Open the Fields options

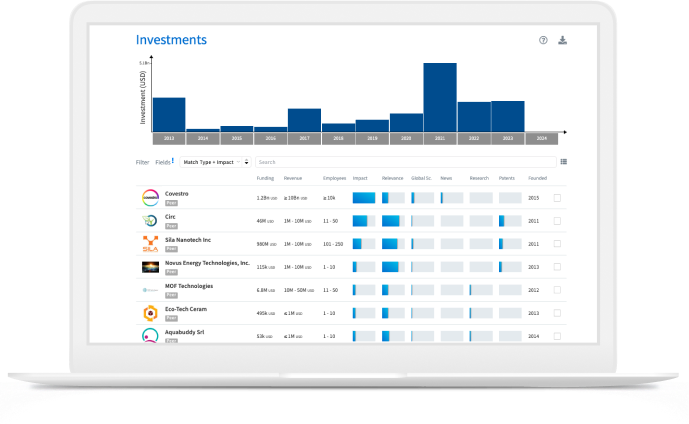[164, 162]
